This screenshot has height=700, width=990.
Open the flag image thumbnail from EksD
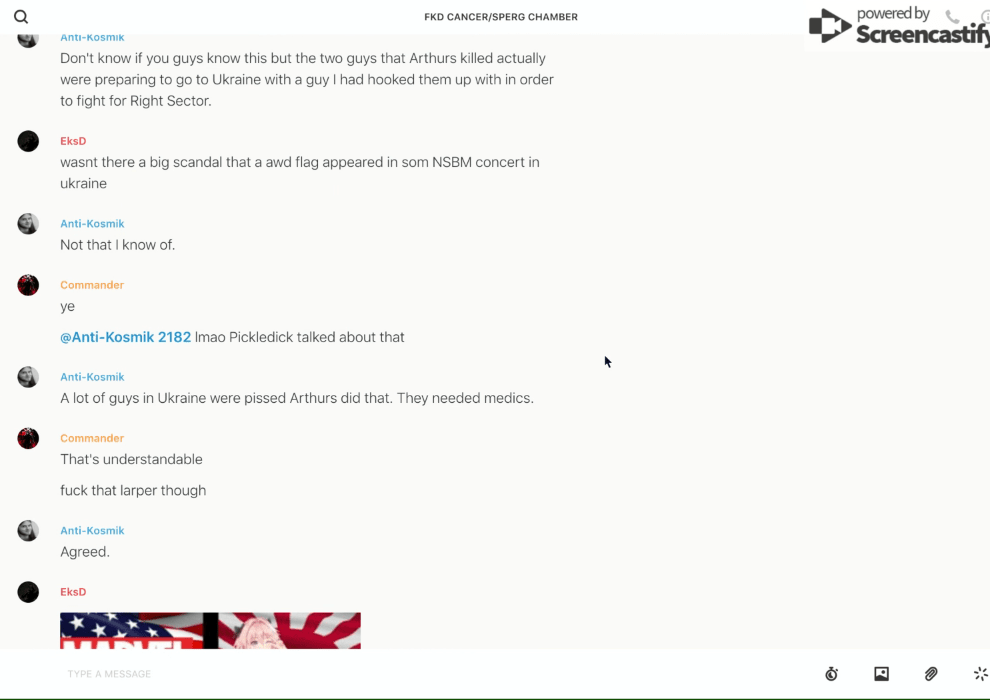pos(210,630)
